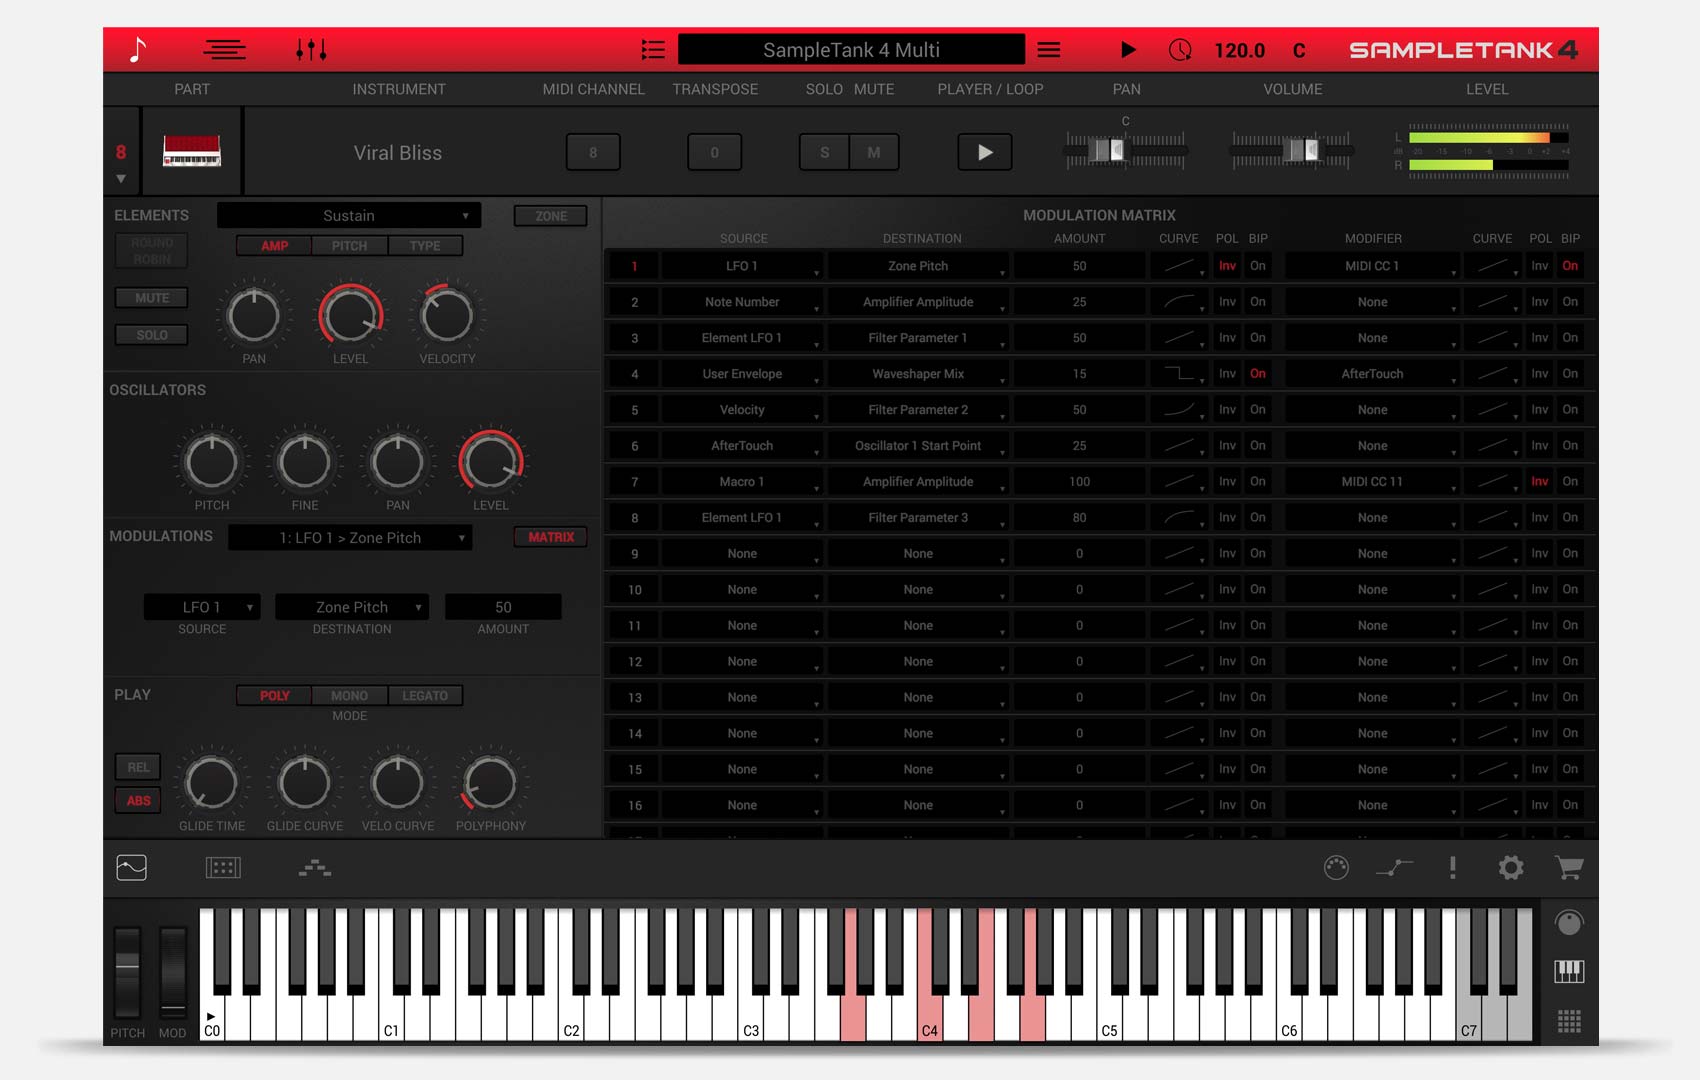Toggle Inv polarity on matrix row 1
Image resolution: width=1700 pixels, height=1080 pixels.
[1227, 266]
